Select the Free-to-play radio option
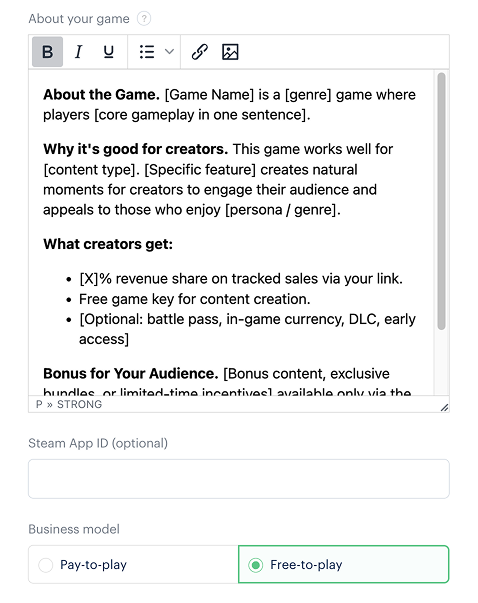Screen dimensions: 478x603 click(344, 565)
